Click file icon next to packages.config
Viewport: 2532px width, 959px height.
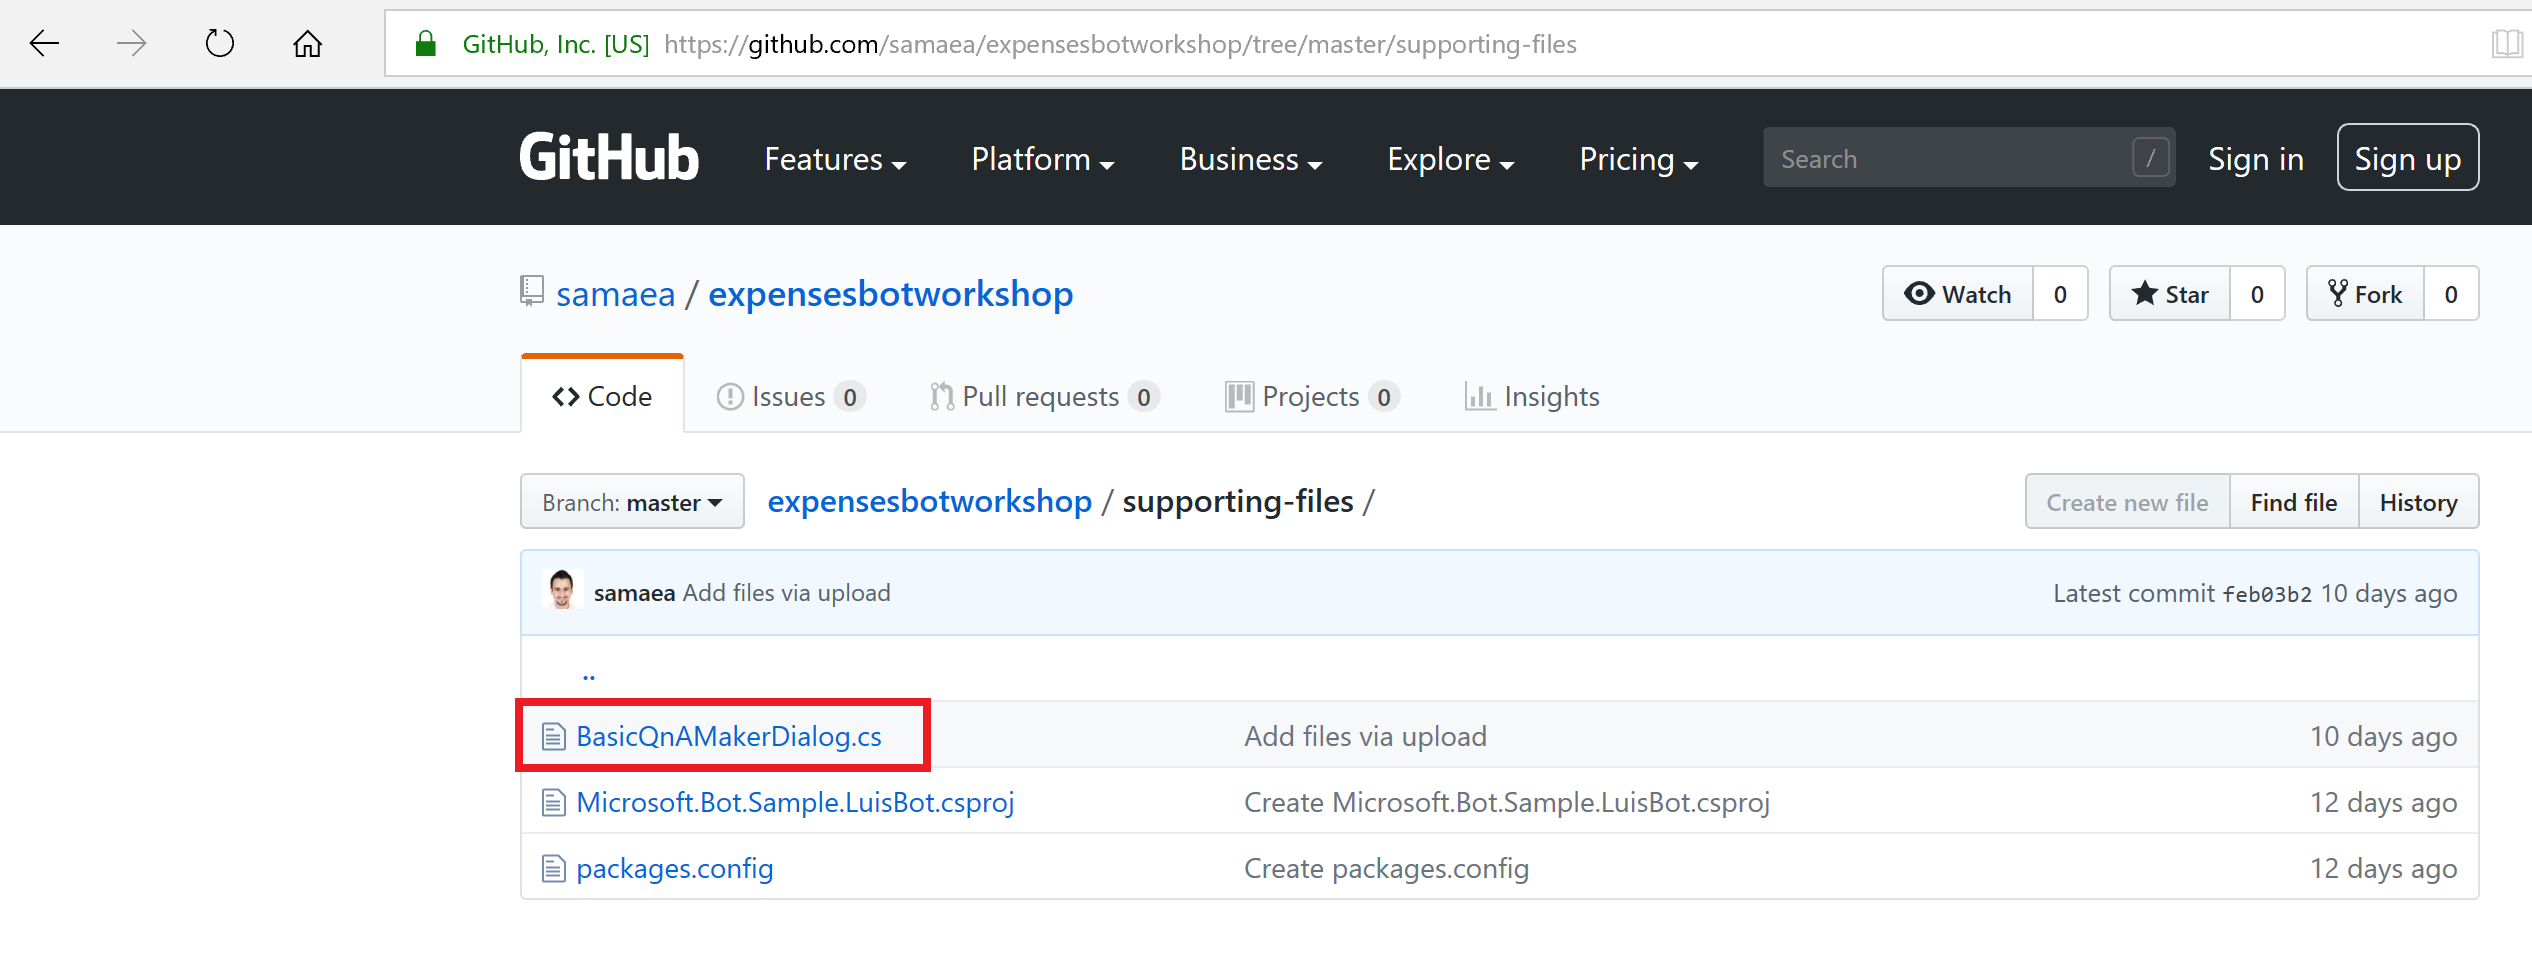[x=553, y=868]
